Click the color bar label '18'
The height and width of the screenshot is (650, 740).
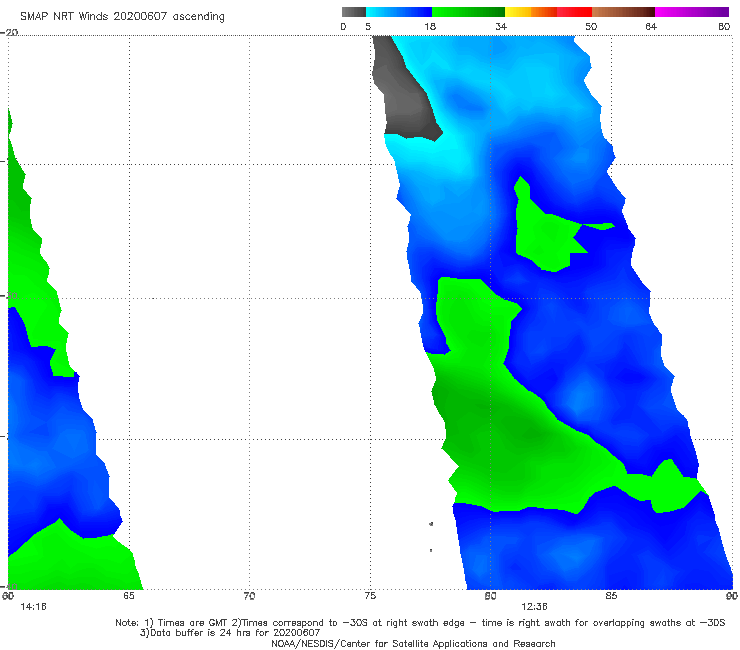click(430, 26)
